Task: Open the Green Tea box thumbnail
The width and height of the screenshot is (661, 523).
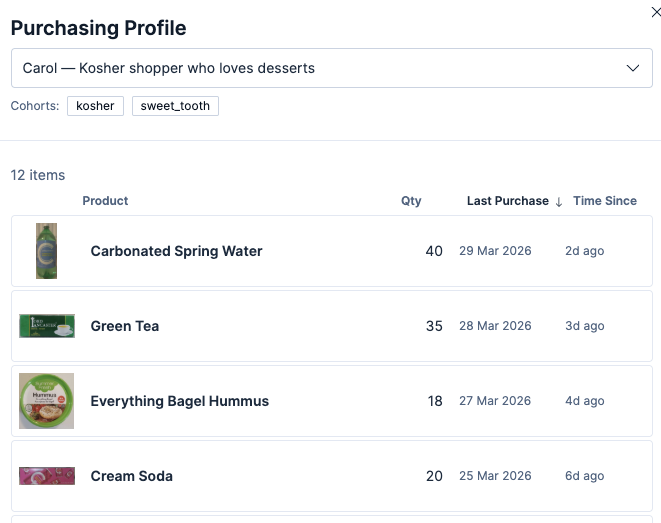Action: 47,326
